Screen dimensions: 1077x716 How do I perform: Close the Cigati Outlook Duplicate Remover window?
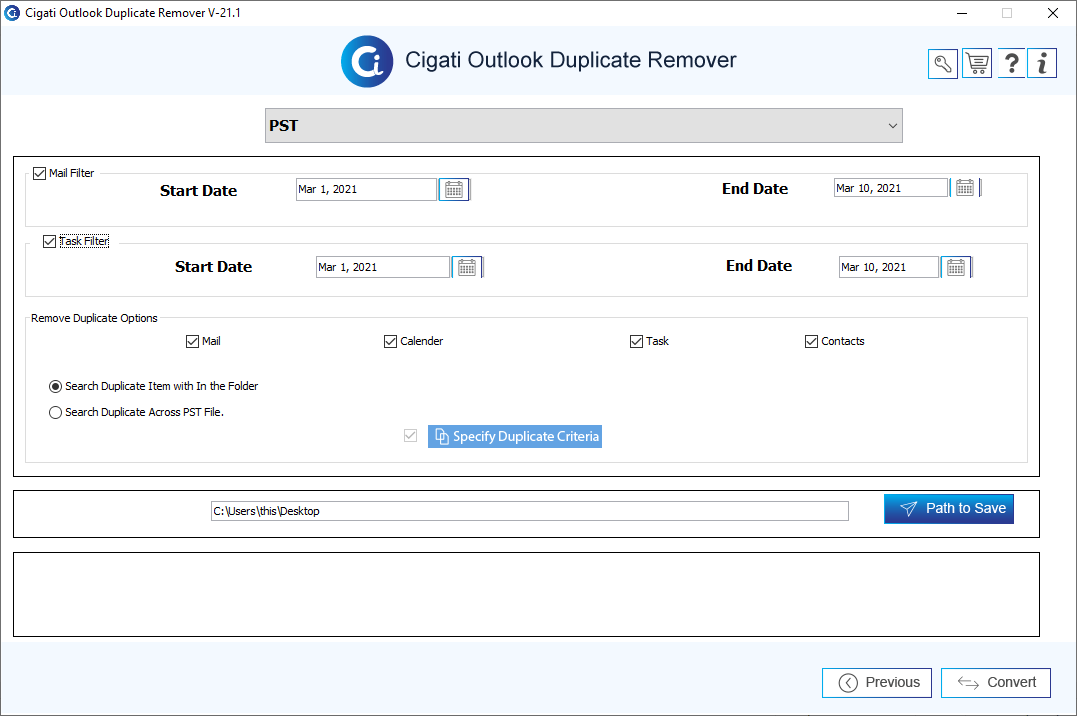click(x=1052, y=13)
